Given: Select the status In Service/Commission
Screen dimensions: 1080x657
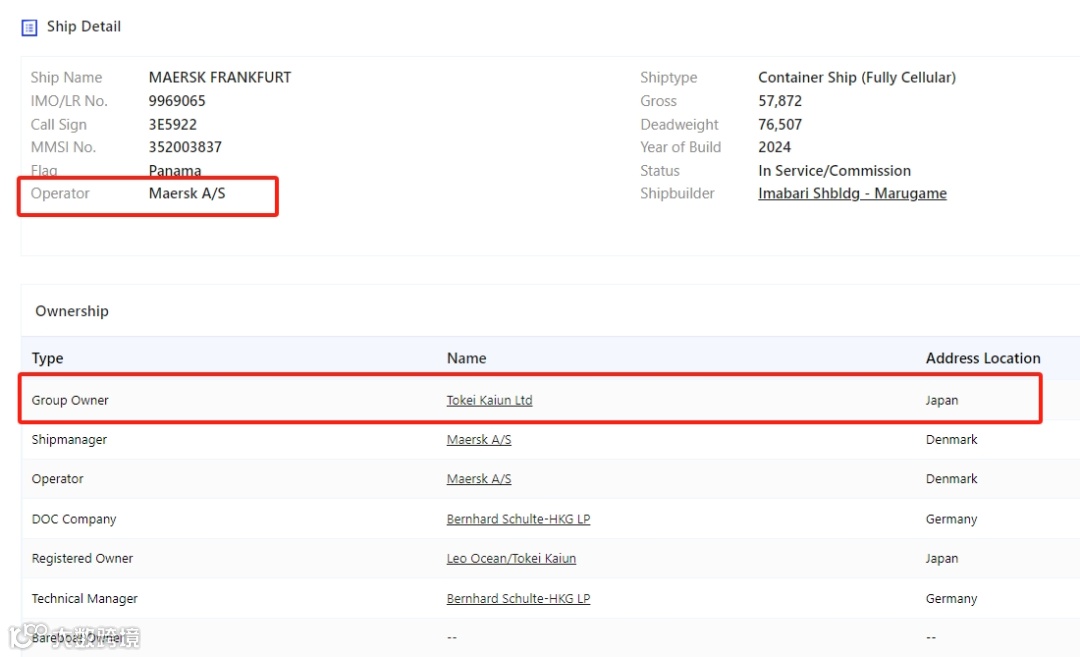Looking at the screenshot, I should [834, 170].
